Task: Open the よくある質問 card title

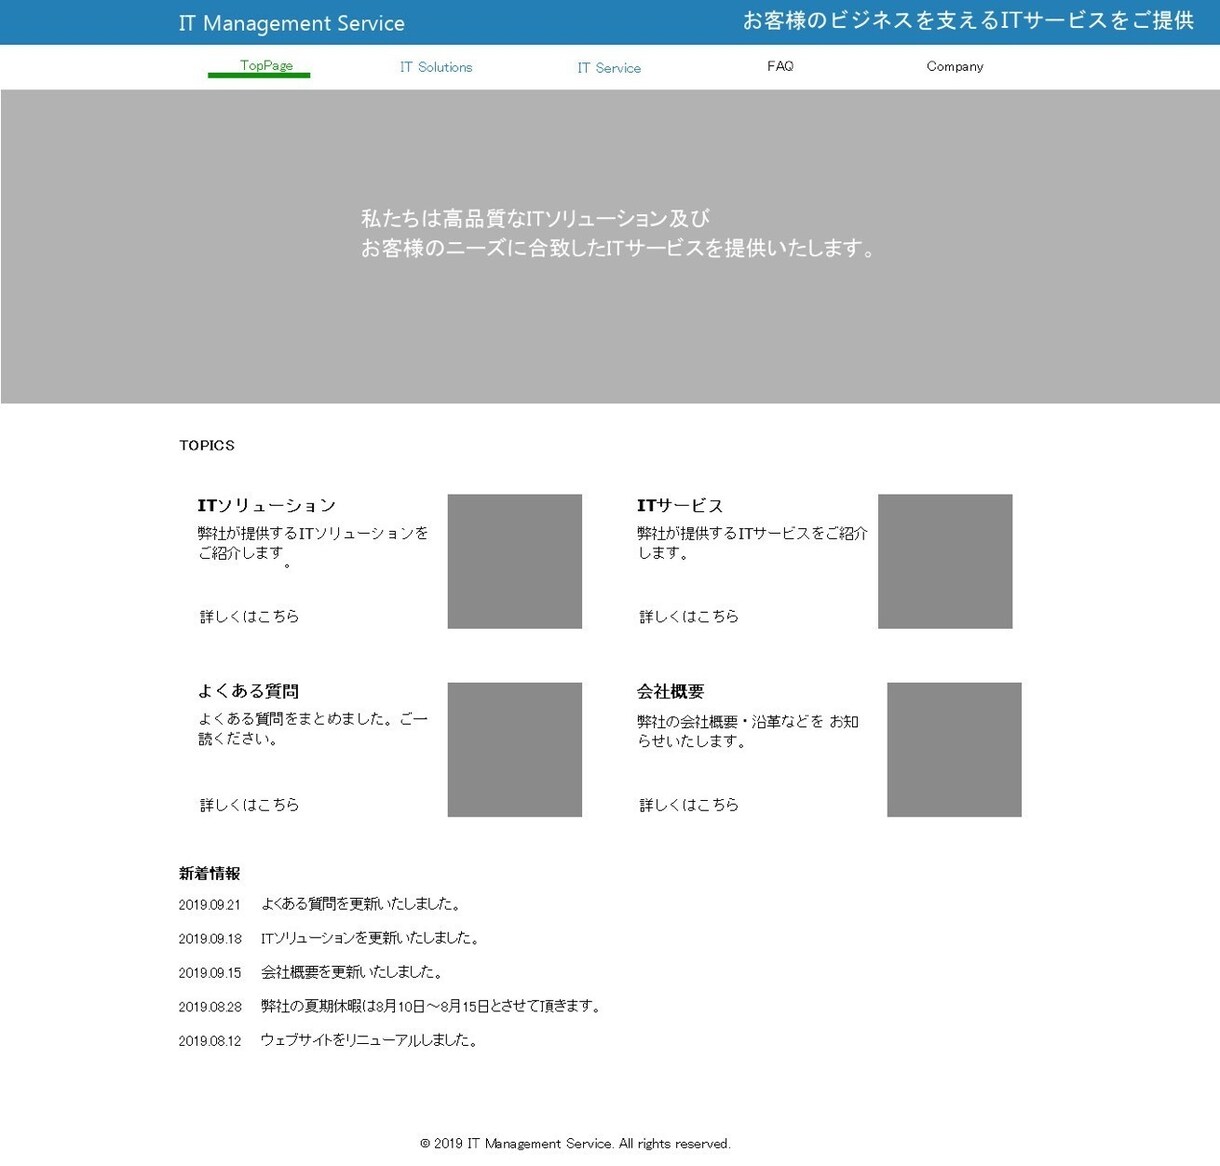Action: point(248,691)
